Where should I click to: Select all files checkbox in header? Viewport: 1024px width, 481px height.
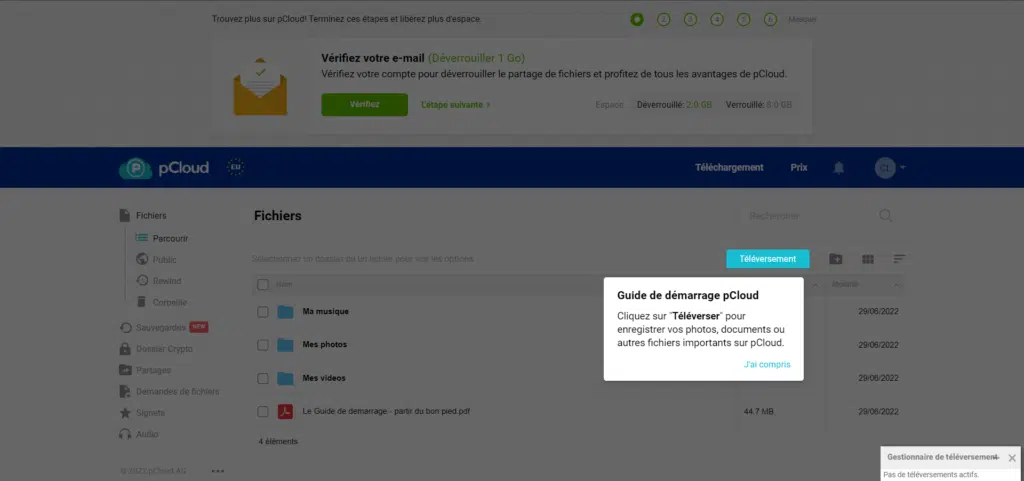coord(263,285)
